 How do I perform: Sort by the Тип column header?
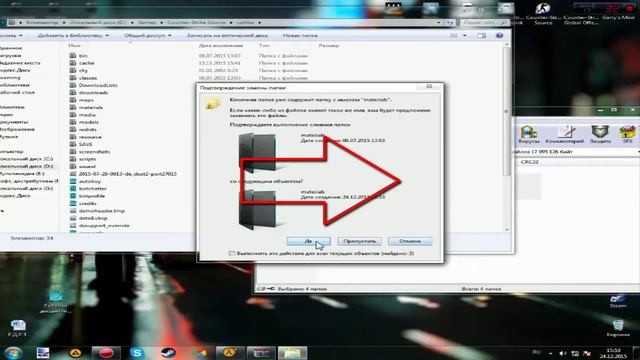tap(264, 46)
